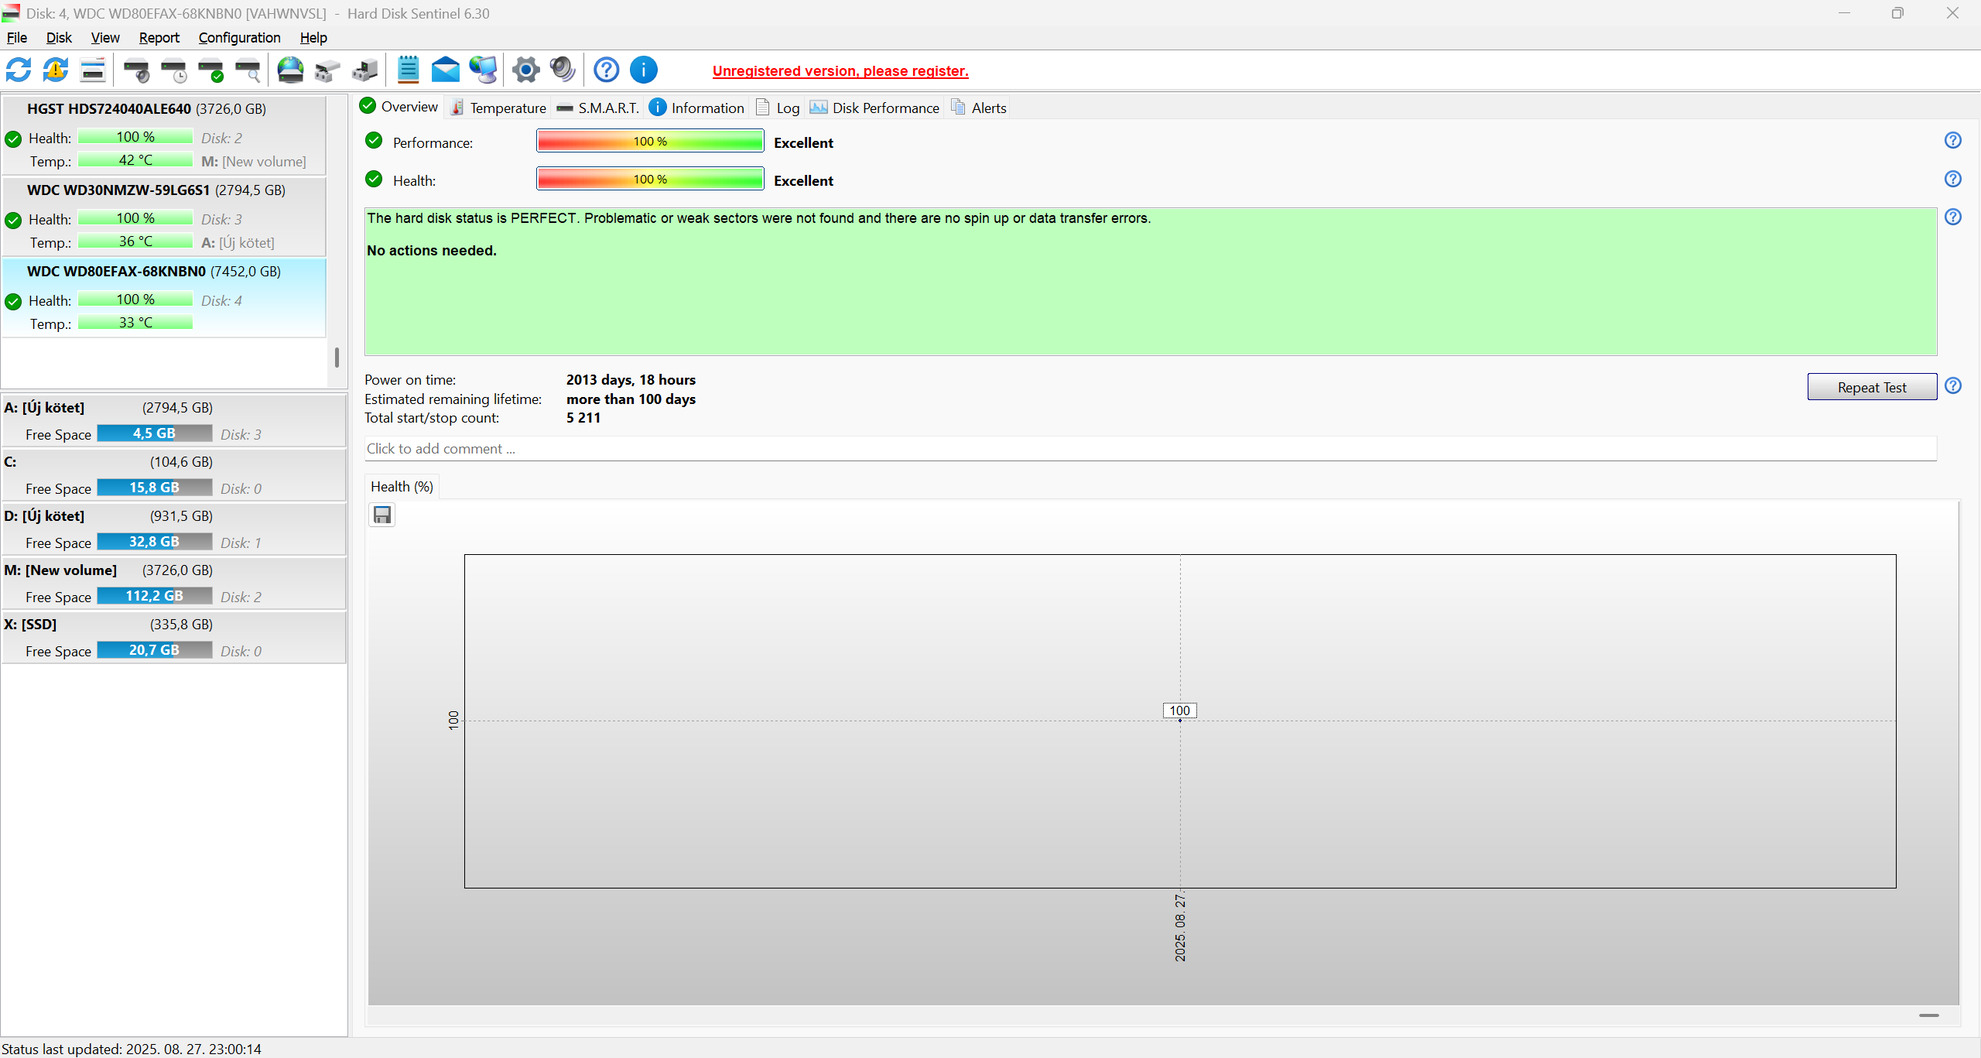
Task: Switch to the Alerts tab
Action: (979, 108)
